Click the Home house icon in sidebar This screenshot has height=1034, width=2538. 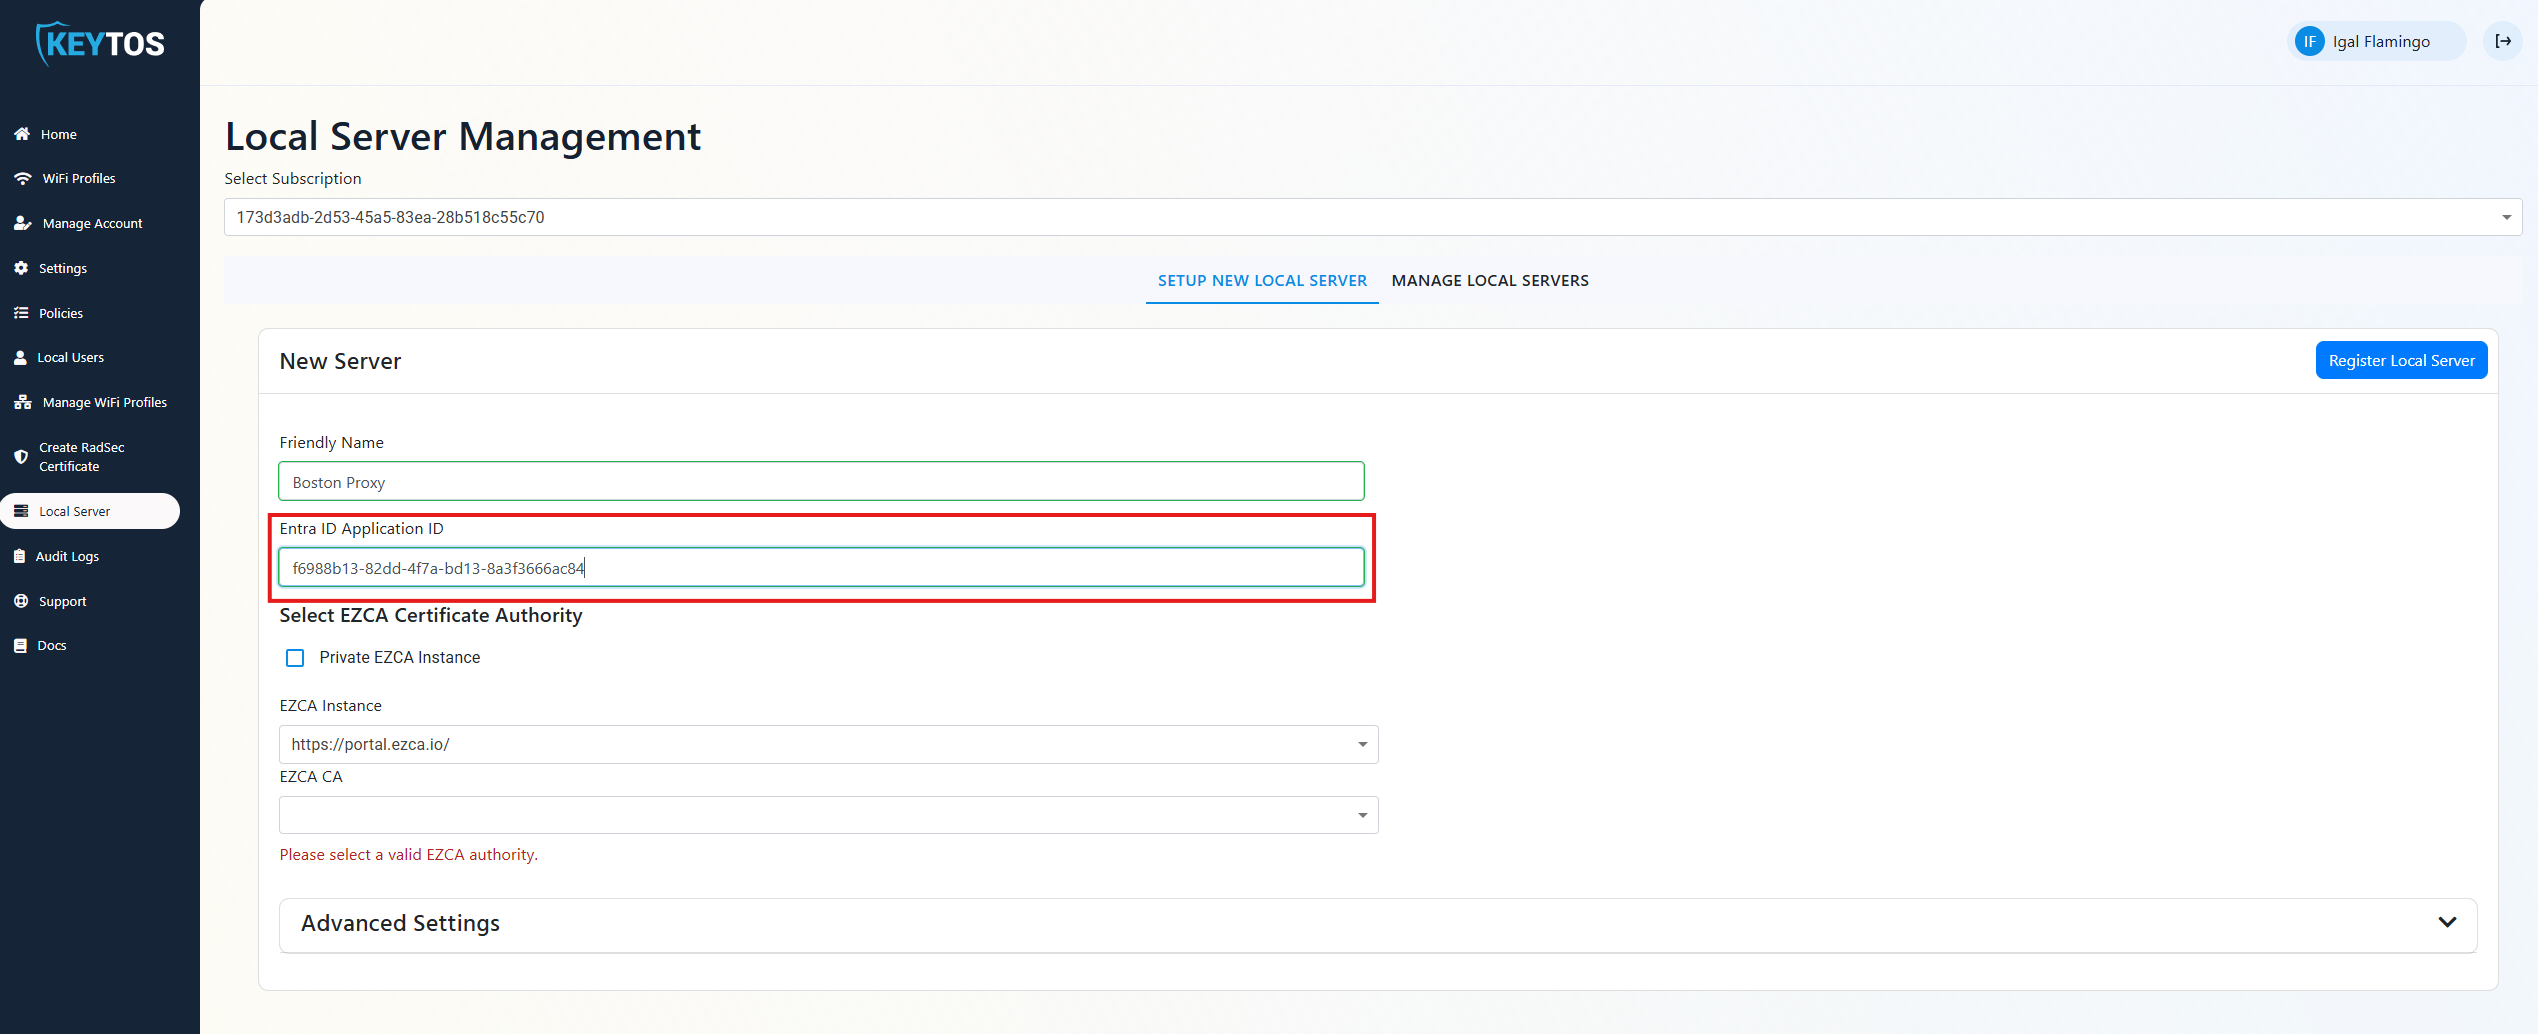point(22,134)
